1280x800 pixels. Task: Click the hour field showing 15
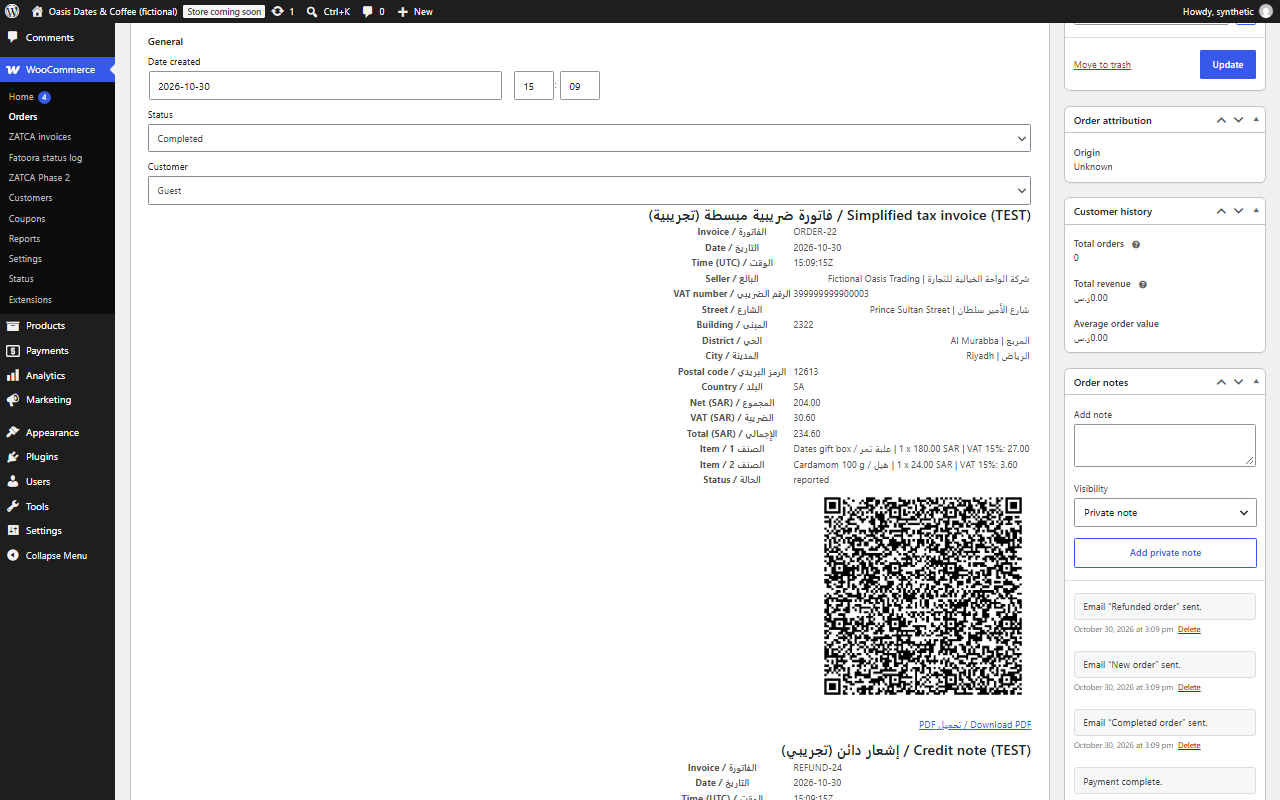click(x=534, y=86)
